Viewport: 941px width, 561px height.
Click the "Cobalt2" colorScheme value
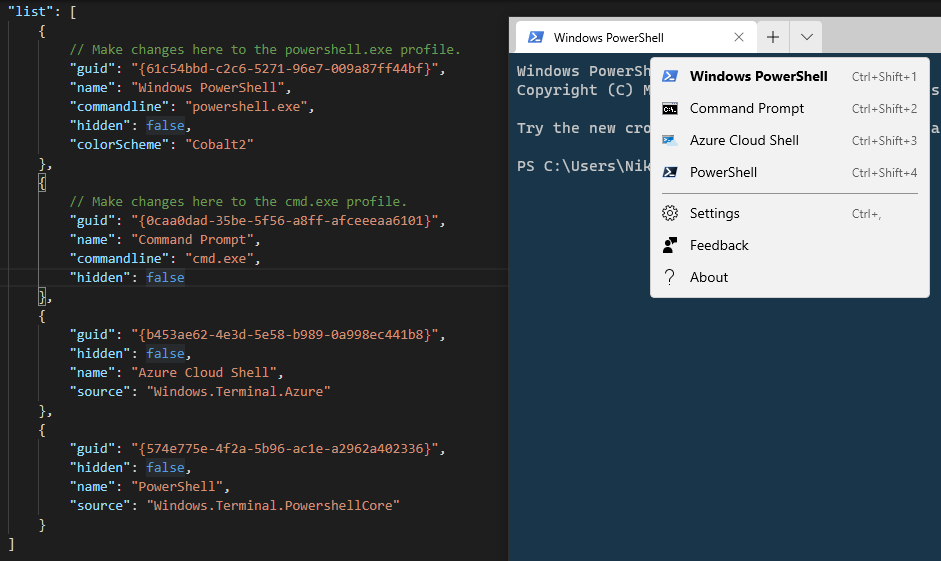[x=219, y=145]
